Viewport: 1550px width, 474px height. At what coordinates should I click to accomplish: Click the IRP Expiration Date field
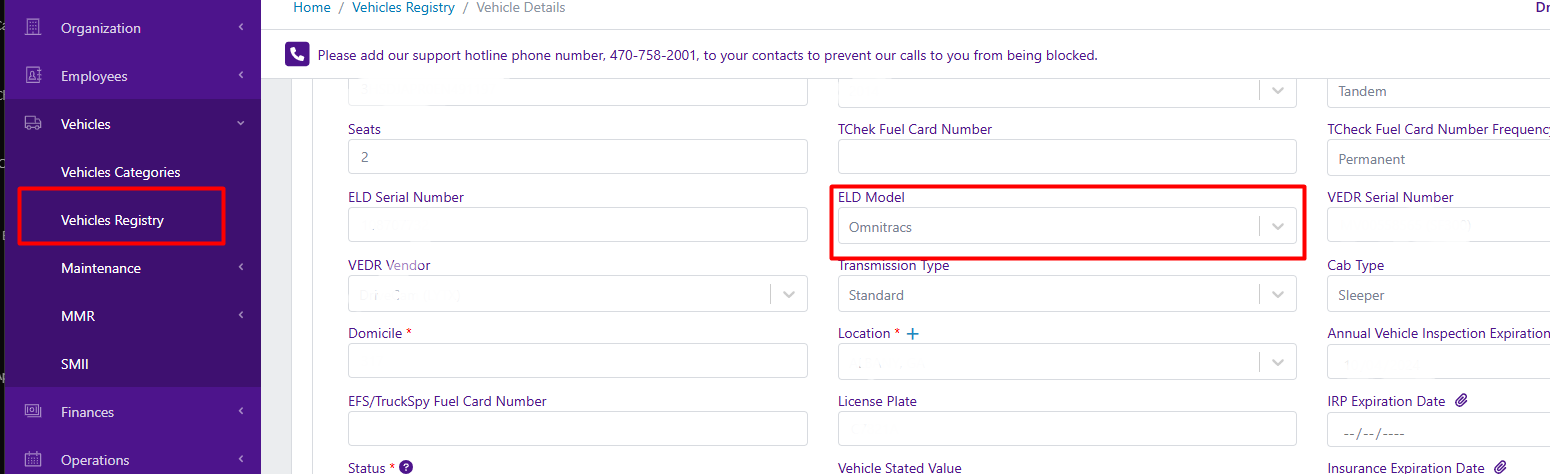click(x=1438, y=431)
